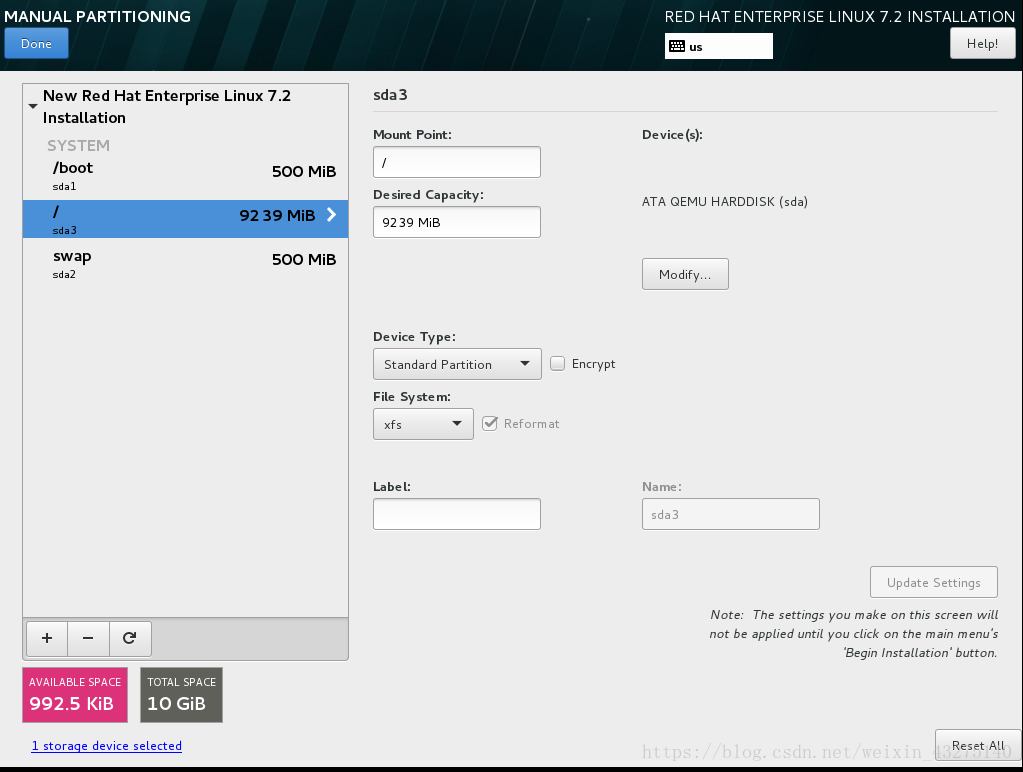Open the 1 storage device selected link

coord(107,746)
